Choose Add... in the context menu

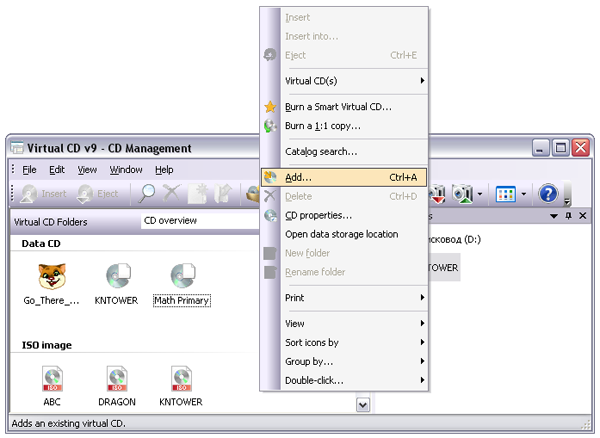344,177
